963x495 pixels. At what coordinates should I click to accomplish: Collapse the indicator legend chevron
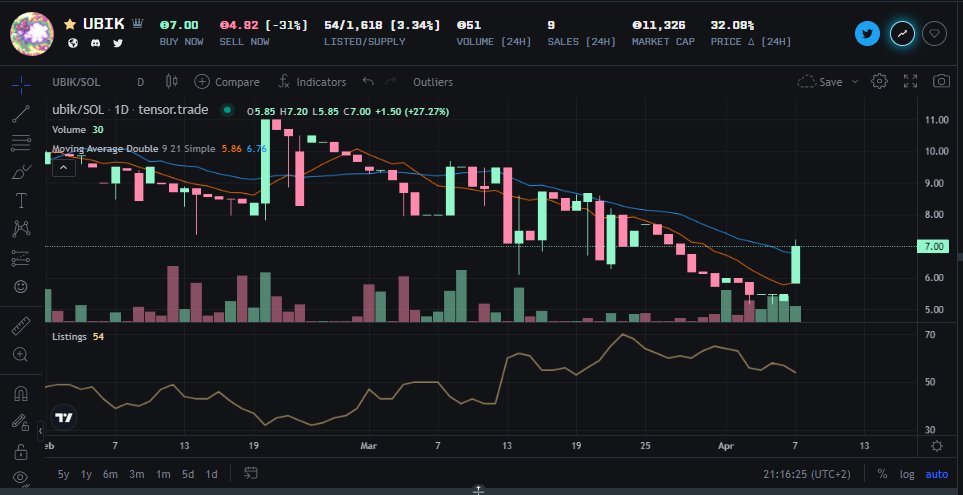click(64, 167)
